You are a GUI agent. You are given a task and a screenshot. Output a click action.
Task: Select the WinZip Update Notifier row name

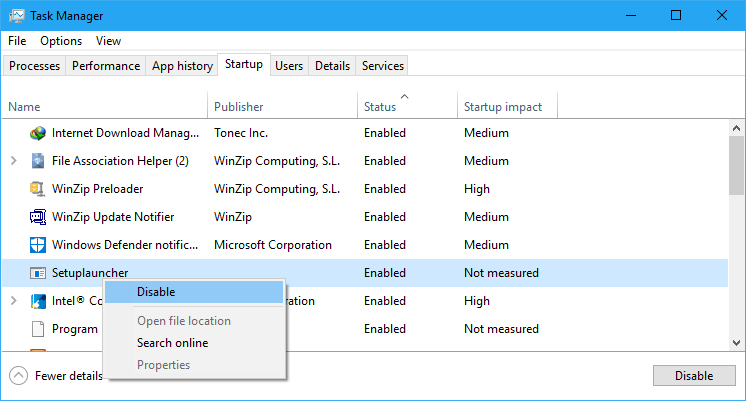[x=113, y=217]
